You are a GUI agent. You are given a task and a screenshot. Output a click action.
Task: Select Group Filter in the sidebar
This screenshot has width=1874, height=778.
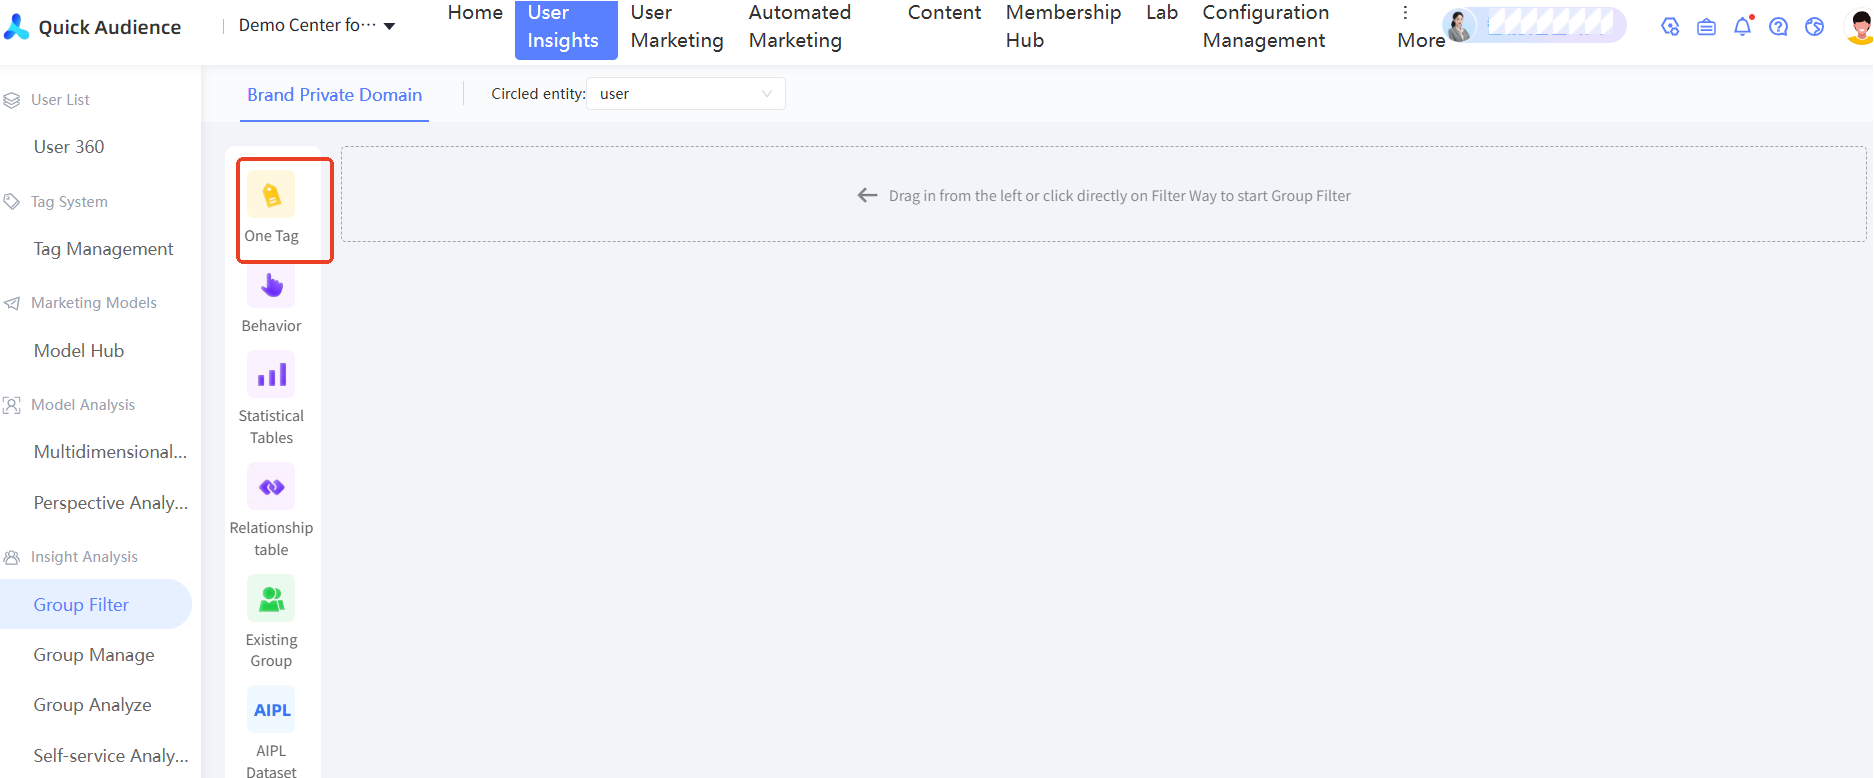pyautogui.click(x=96, y=604)
